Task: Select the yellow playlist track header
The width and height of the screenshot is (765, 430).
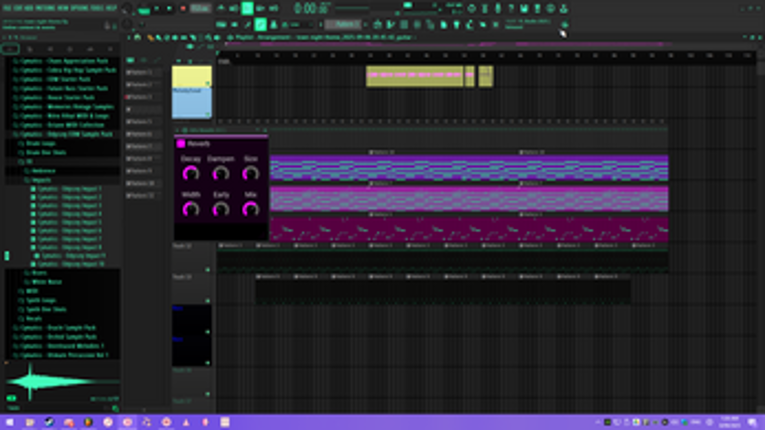Action: [192, 77]
